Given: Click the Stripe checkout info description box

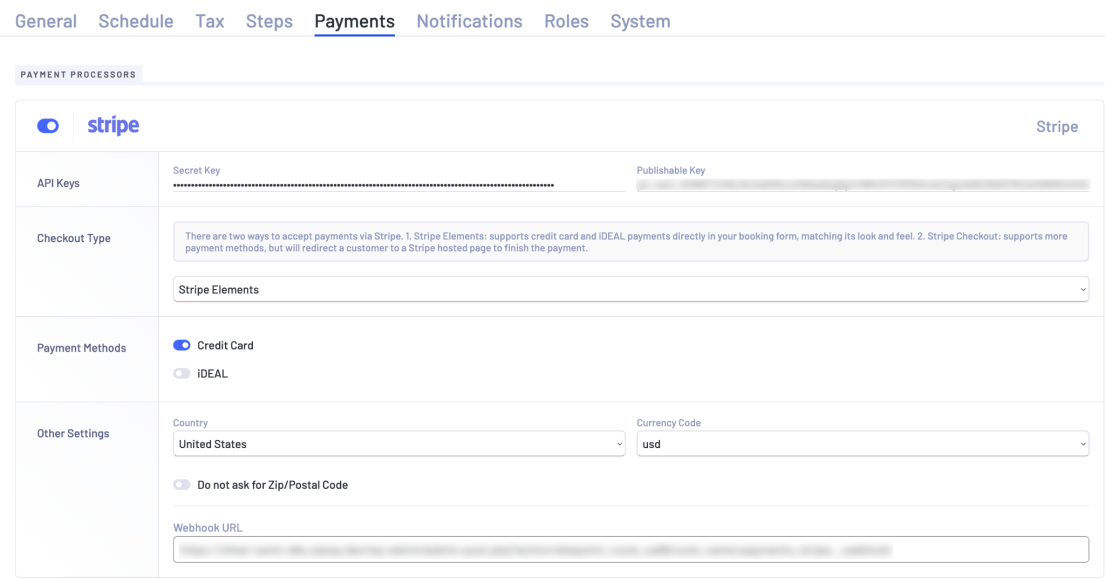Looking at the screenshot, I should (x=631, y=242).
